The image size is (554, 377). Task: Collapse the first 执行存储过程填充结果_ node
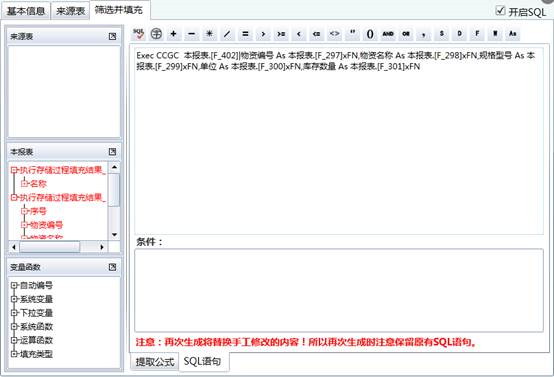[14, 170]
